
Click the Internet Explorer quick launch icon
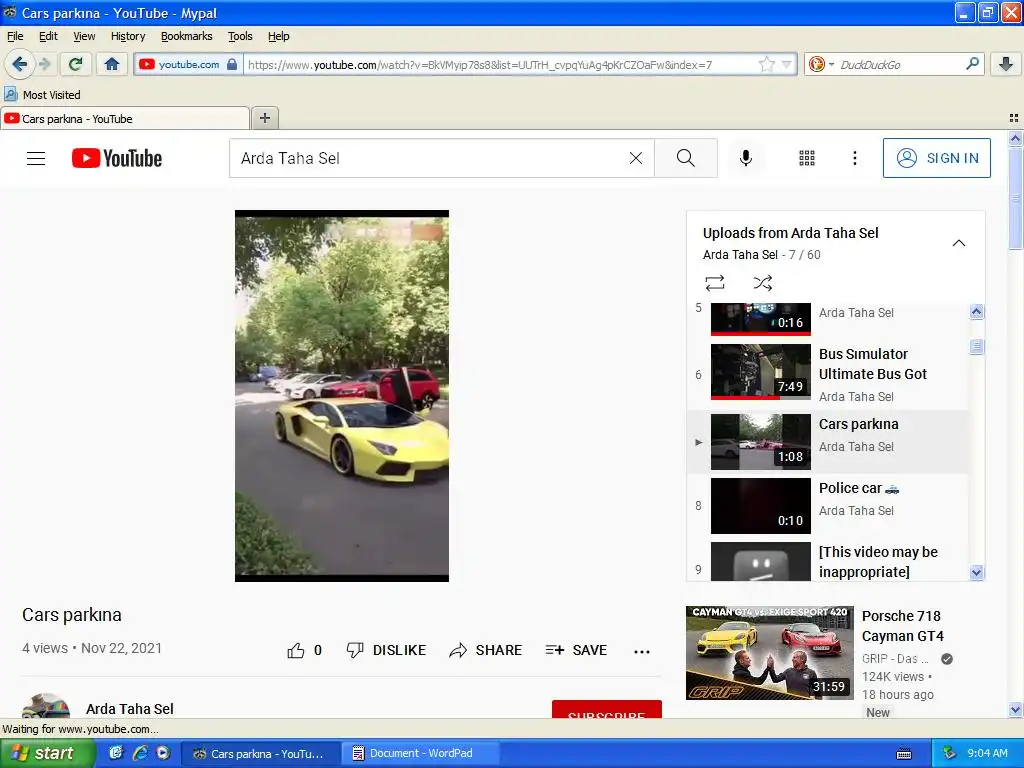(139, 753)
